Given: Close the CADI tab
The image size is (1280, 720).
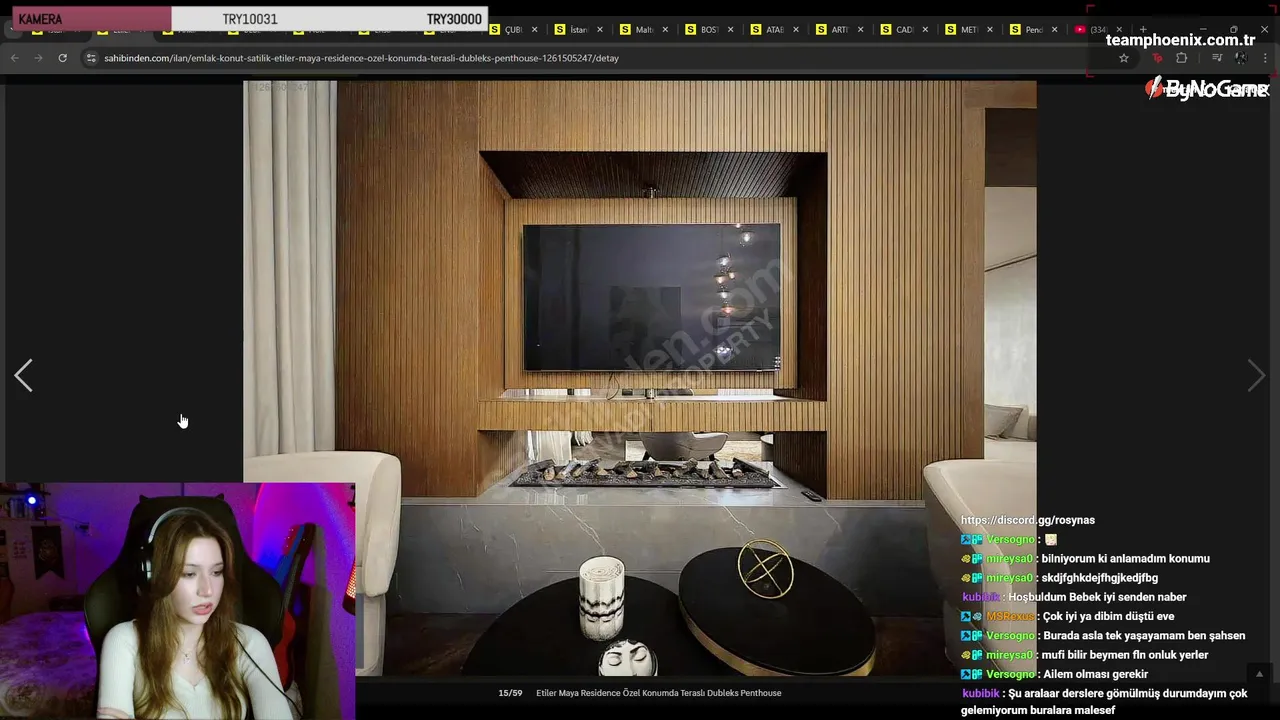Looking at the screenshot, I should [x=926, y=30].
